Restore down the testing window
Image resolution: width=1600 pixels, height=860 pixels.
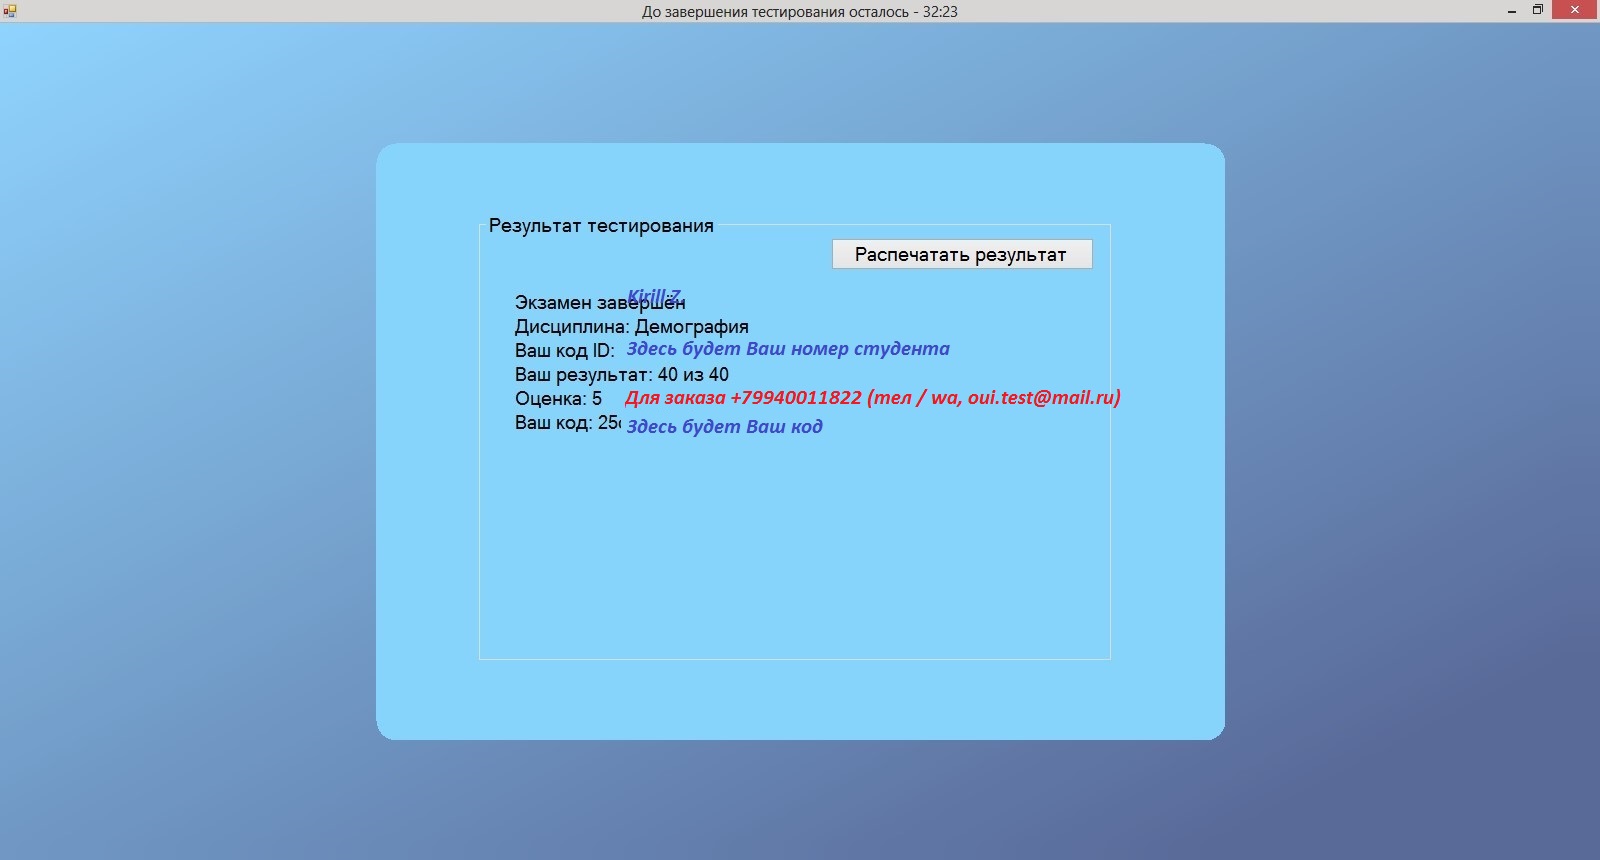point(1538,11)
